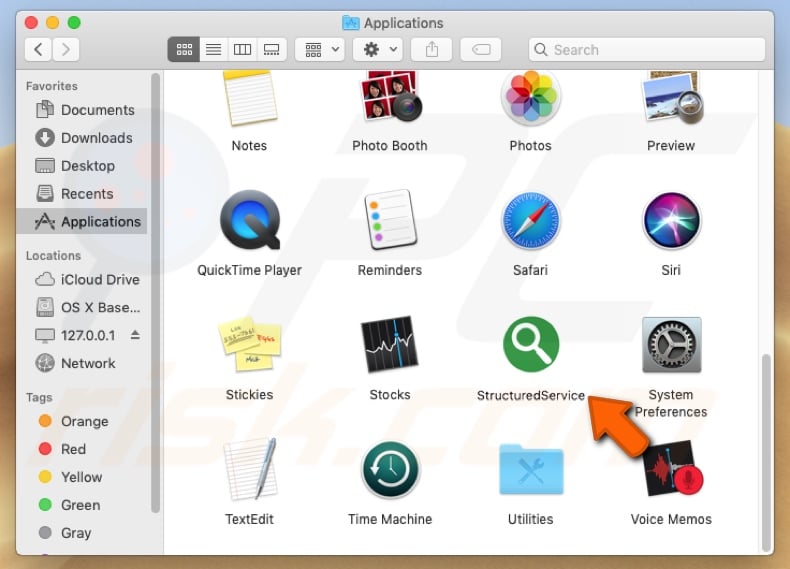Click the sidebar vertical scrollbar

155,293
